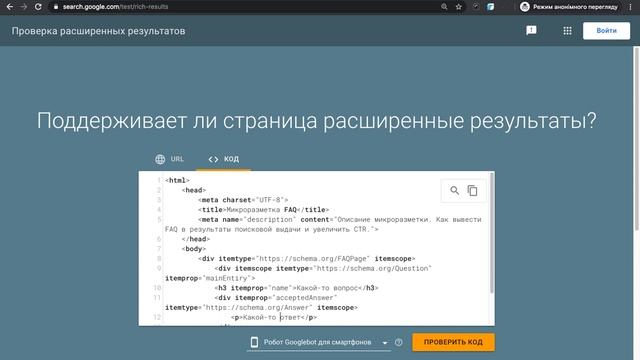Select the КОД tab

point(223,159)
